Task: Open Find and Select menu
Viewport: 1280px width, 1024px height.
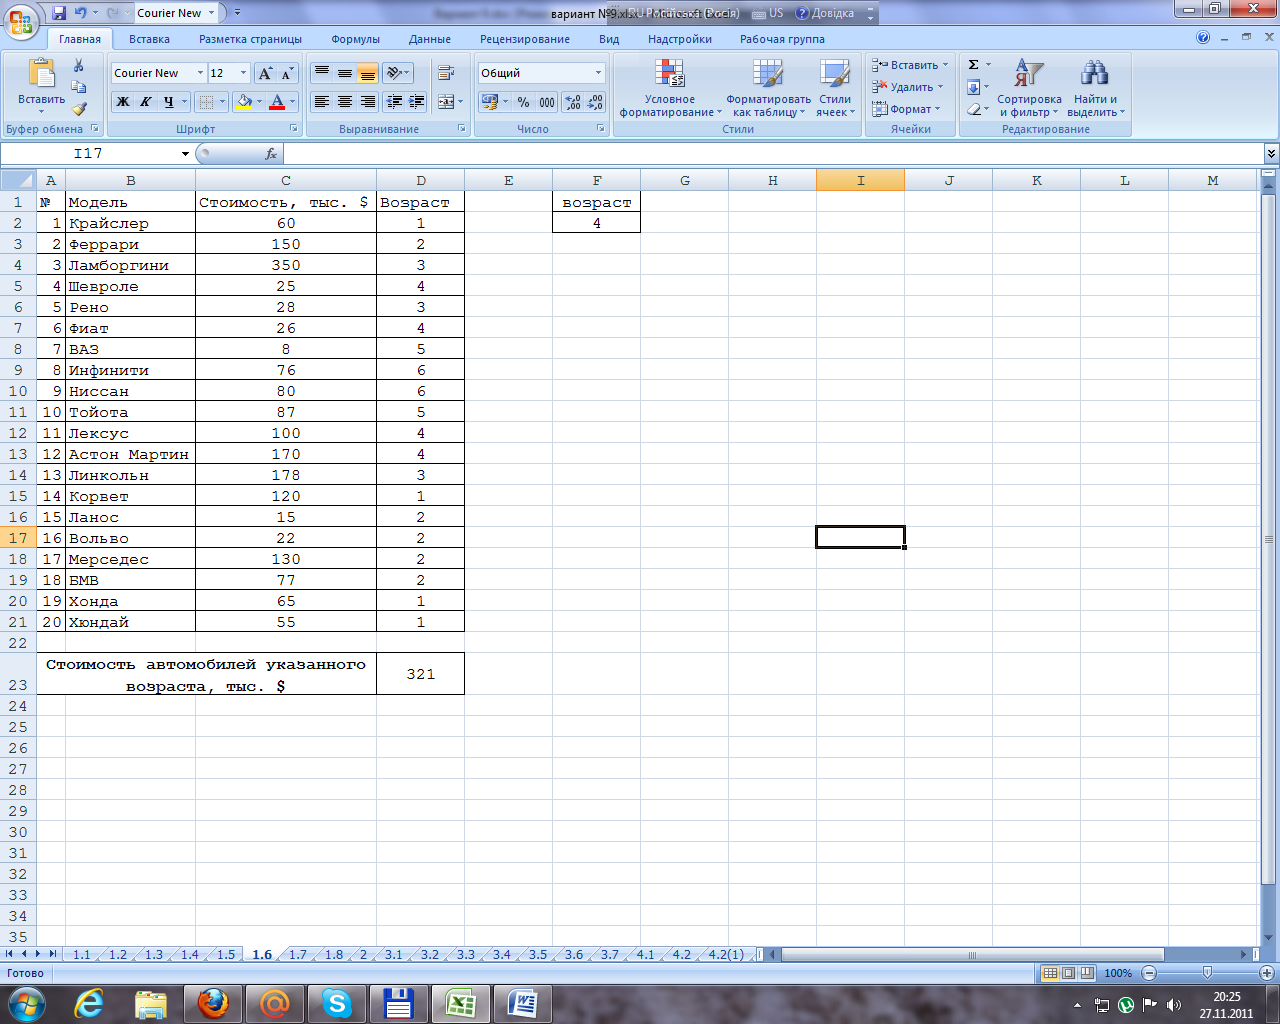Action: [1095, 88]
